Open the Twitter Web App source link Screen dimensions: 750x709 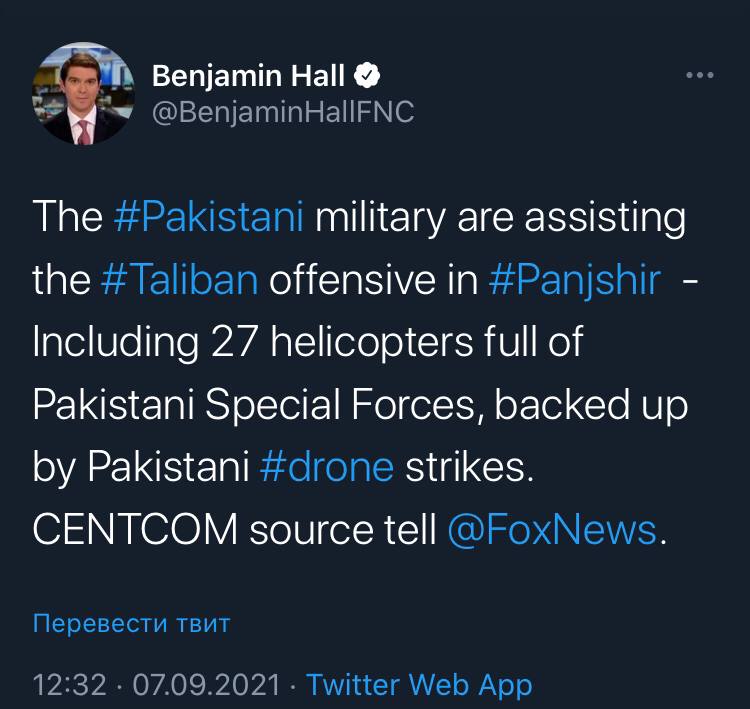419,685
